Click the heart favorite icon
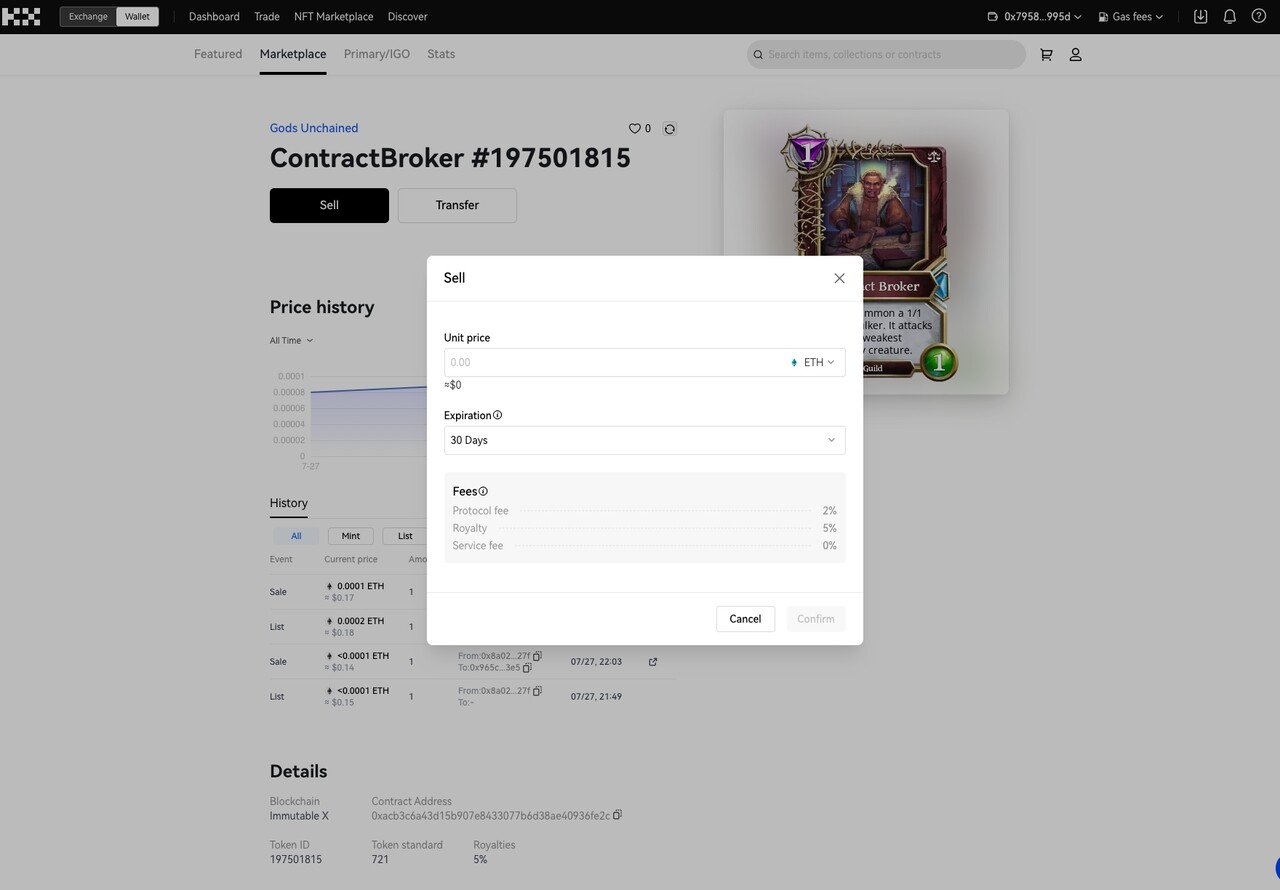1280x890 pixels. click(x=634, y=128)
